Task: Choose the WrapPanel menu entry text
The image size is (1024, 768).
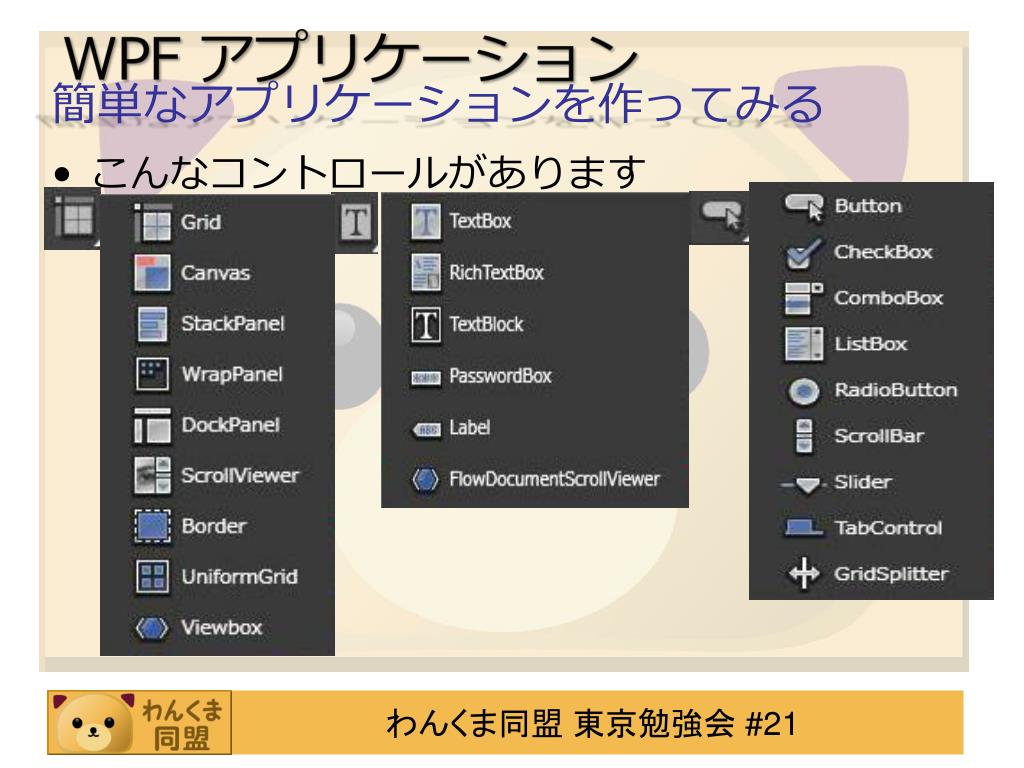Action: pos(232,374)
